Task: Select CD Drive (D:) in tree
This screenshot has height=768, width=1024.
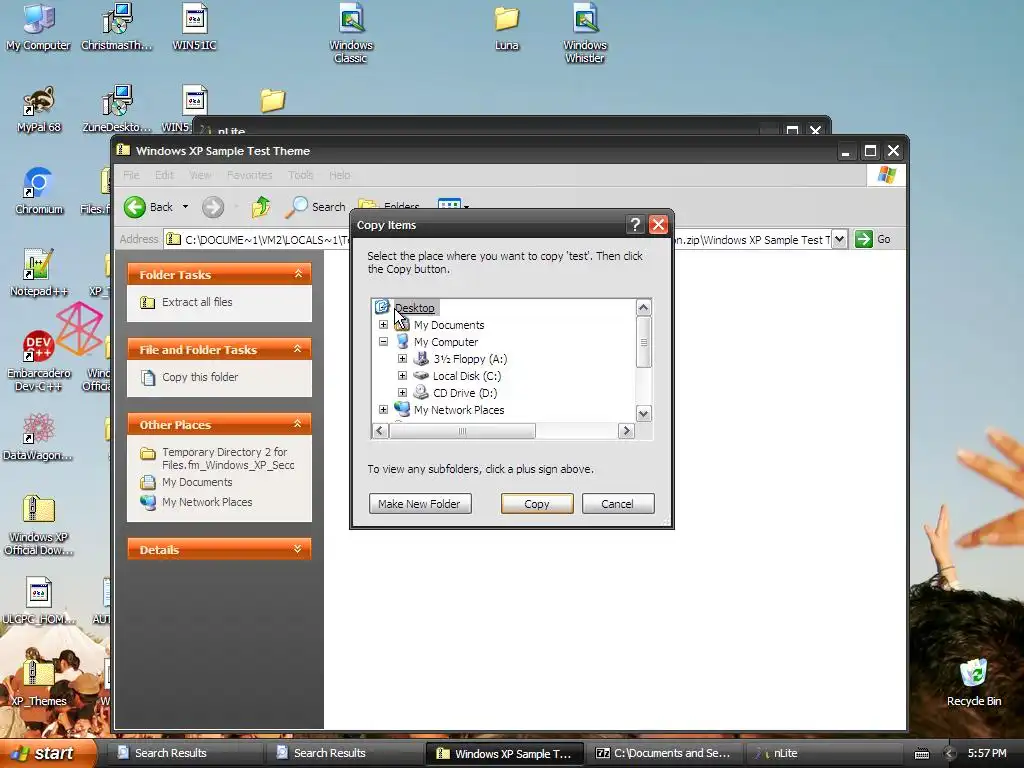Action: [x=465, y=392]
